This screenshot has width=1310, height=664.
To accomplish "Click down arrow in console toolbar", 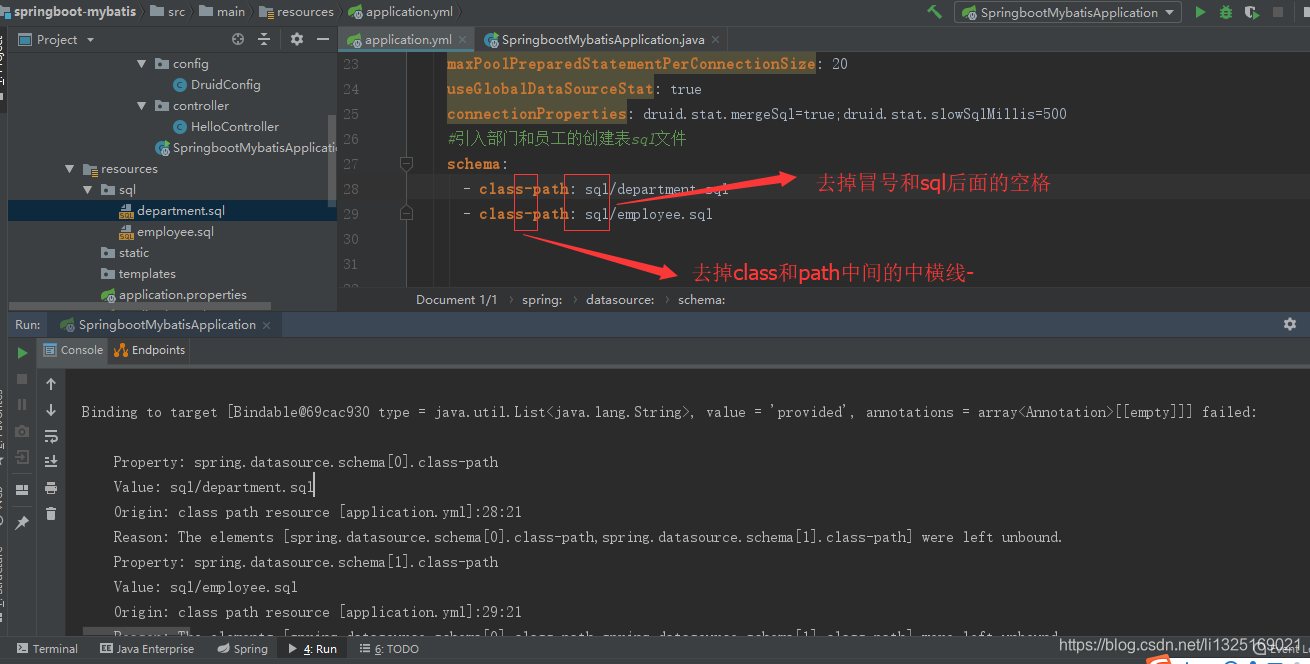I will 51,409.
